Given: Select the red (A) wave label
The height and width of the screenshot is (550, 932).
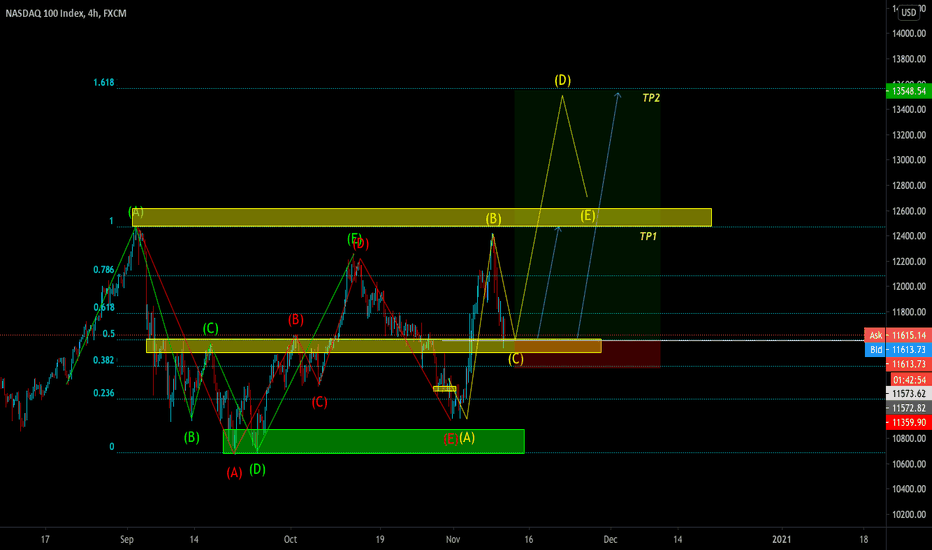Looking at the screenshot, I should tap(234, 473).
